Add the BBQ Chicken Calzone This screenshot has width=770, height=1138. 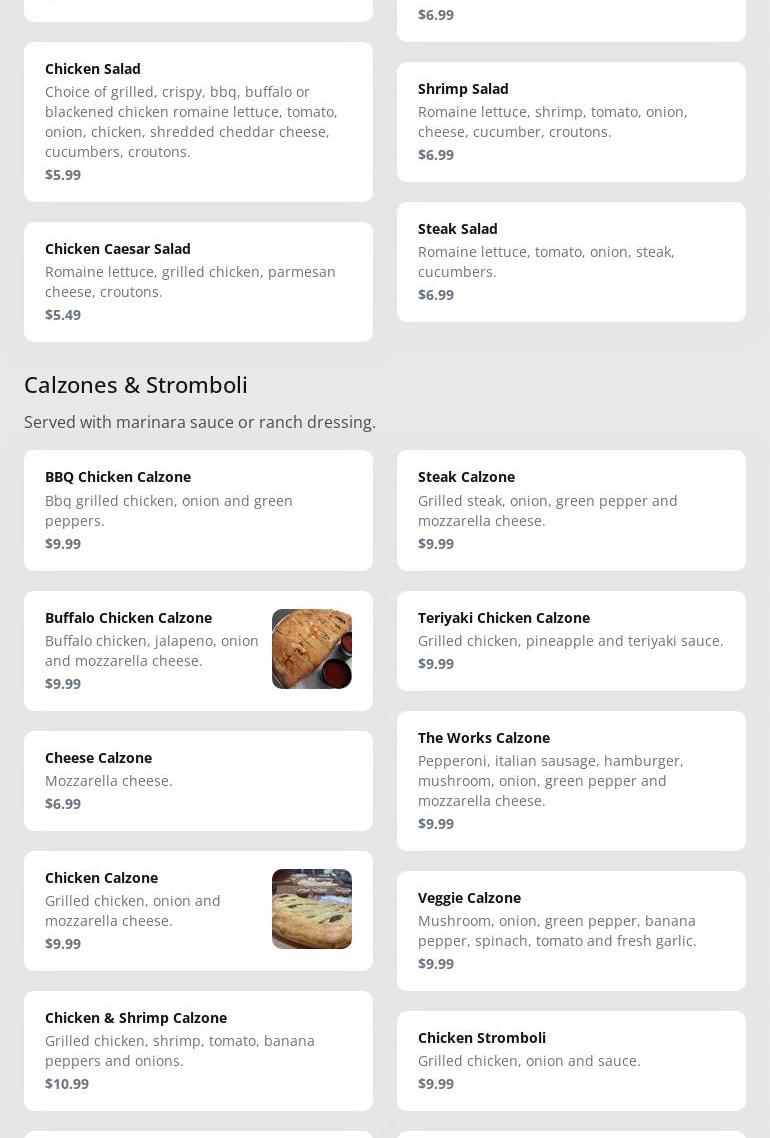[198, 510]
